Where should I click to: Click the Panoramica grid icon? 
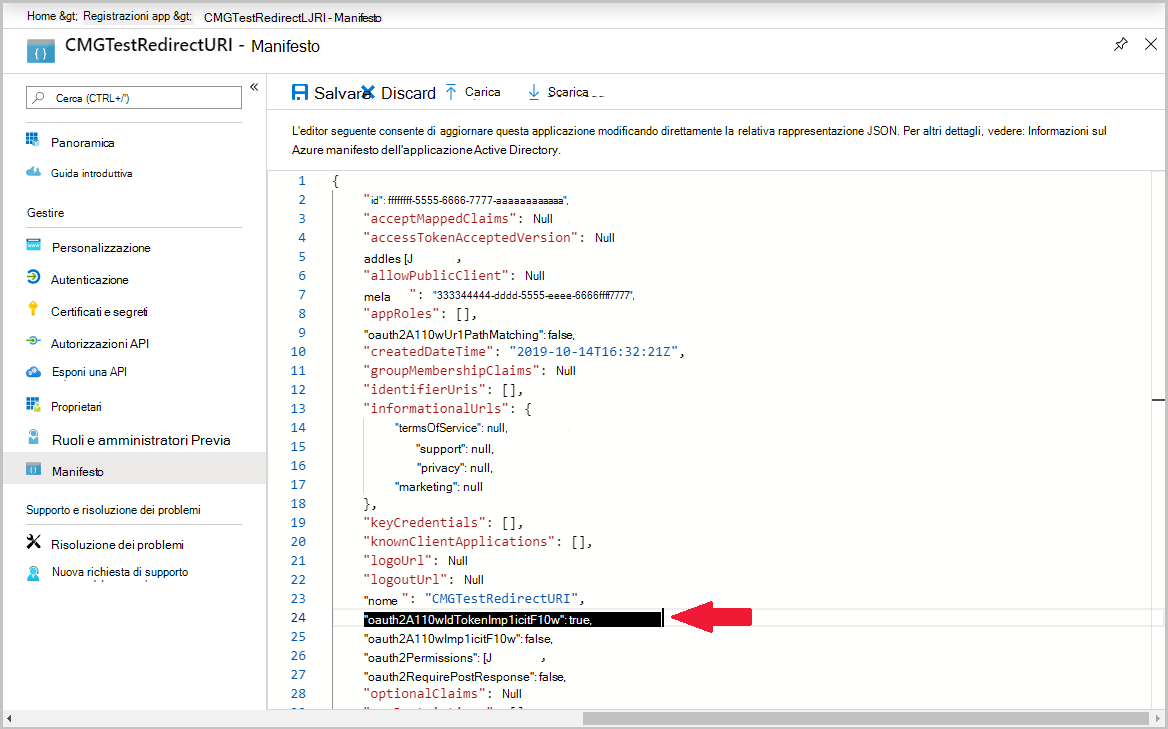tap(33, 139)
